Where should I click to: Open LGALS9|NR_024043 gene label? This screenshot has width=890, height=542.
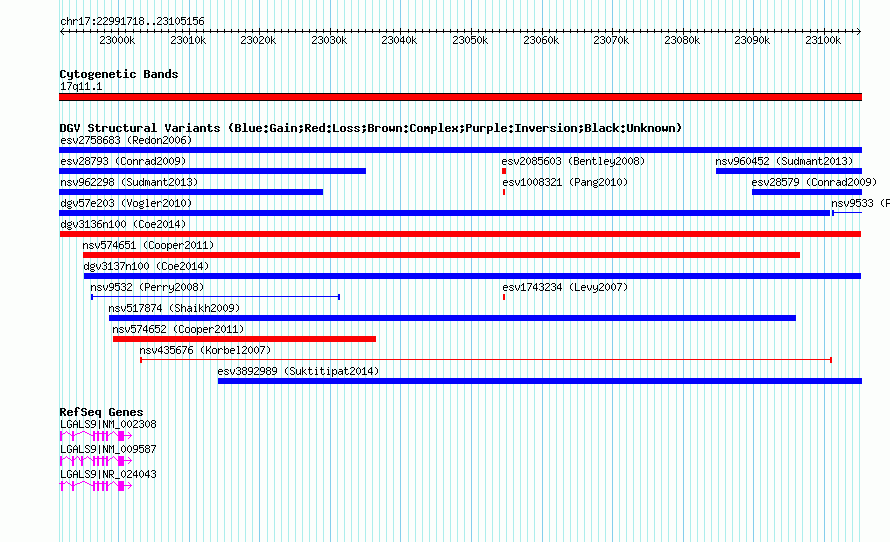pyautogui.click(x=108, y=474)
